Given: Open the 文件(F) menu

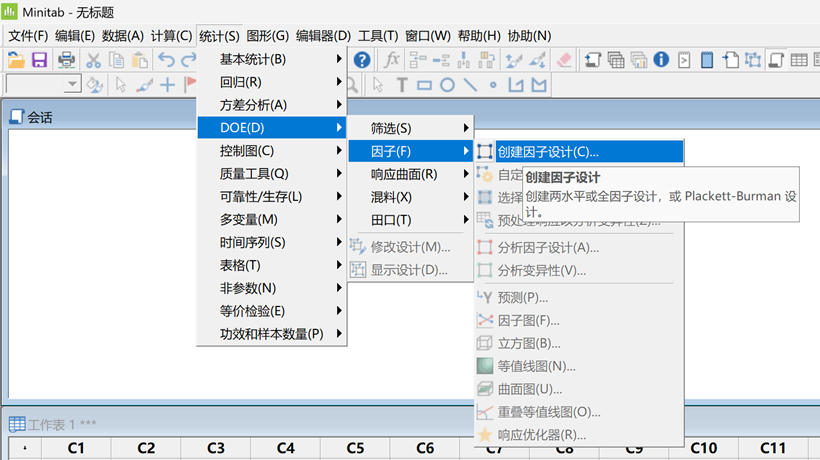Looking at the screenshot, I should (x=28, y=36).
